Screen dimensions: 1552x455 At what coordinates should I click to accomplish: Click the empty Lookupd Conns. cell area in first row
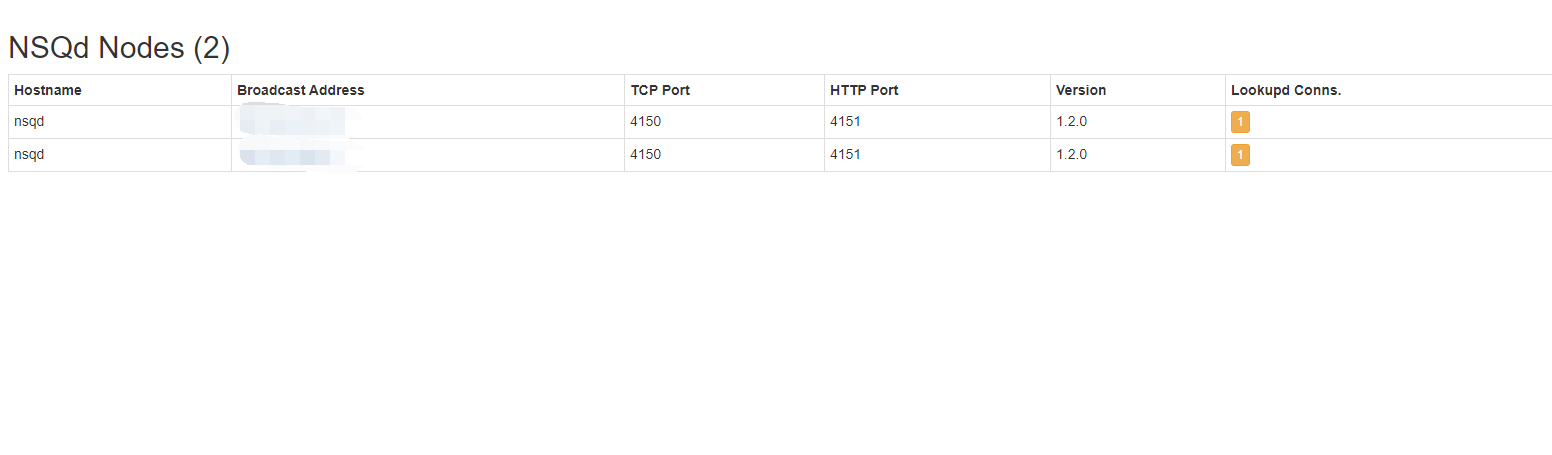pos(1400,122)
